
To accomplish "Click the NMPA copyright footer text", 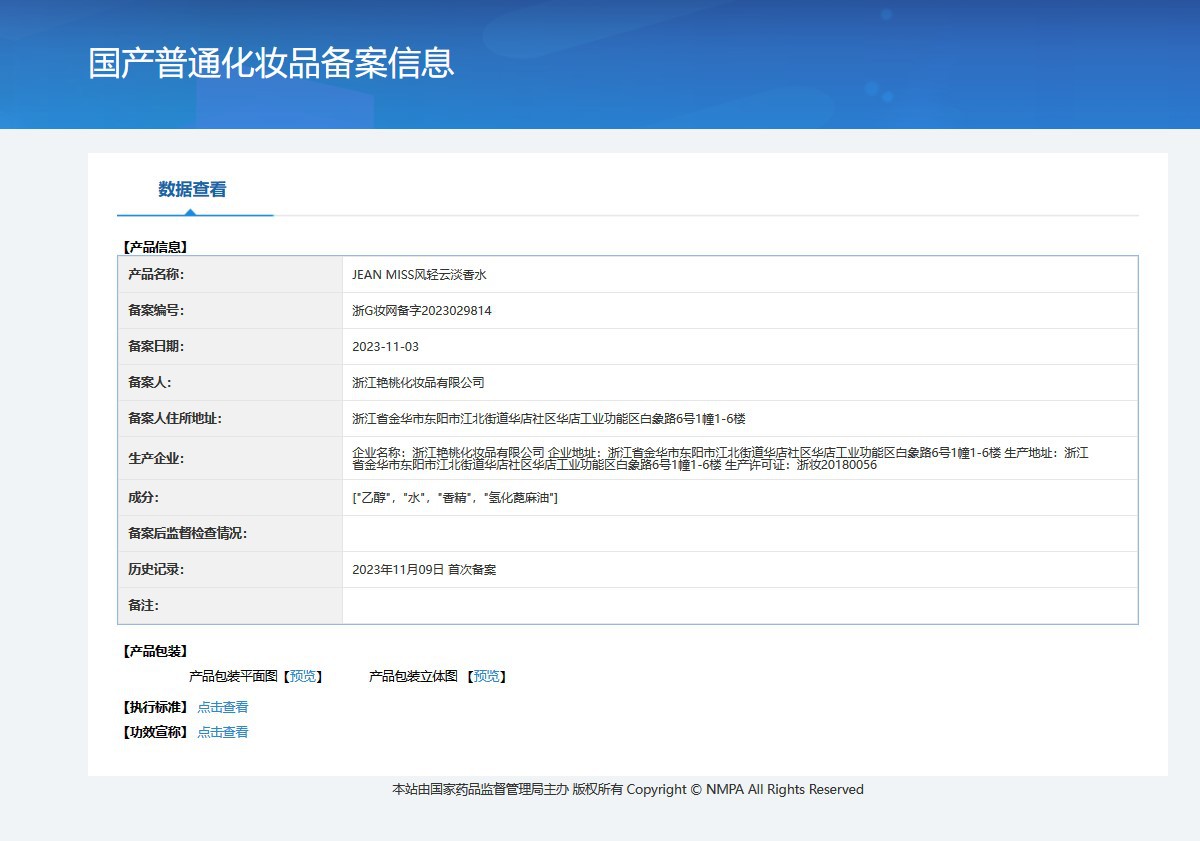I will coord(628,790).
